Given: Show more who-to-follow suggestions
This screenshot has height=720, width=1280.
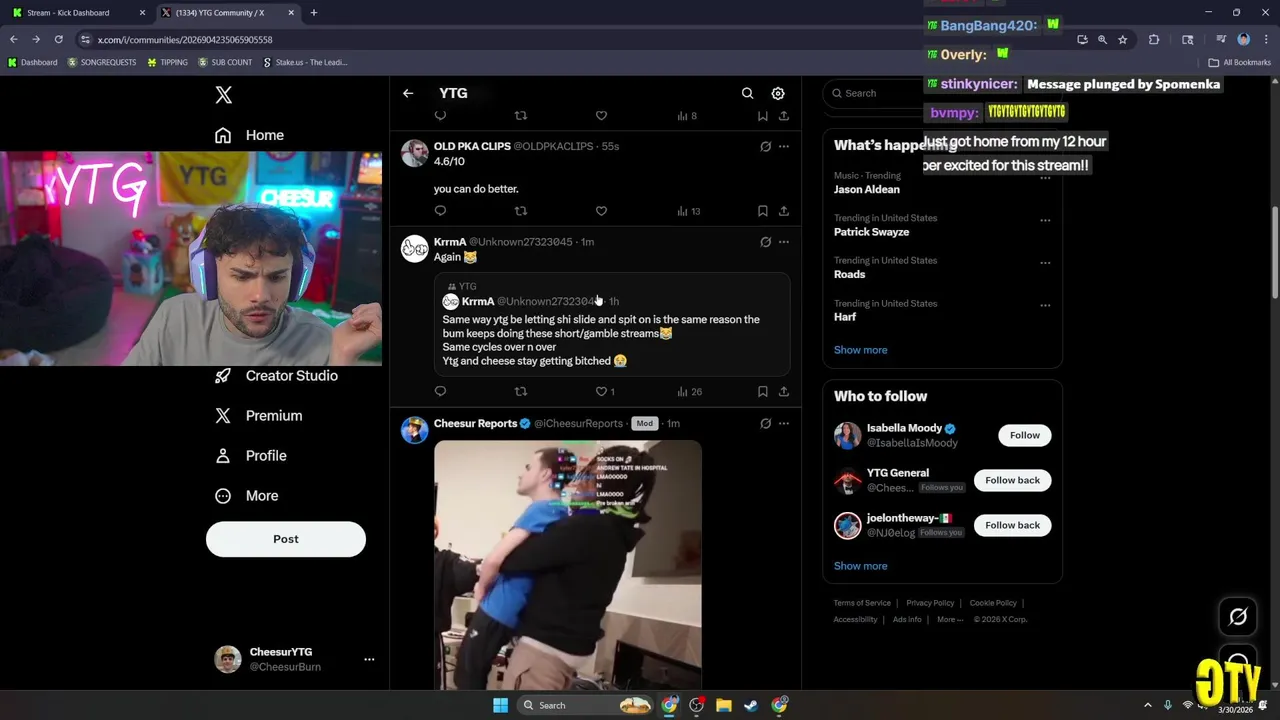Looking at the screenshot, I should pyautogui.click(x=861, y=566).
